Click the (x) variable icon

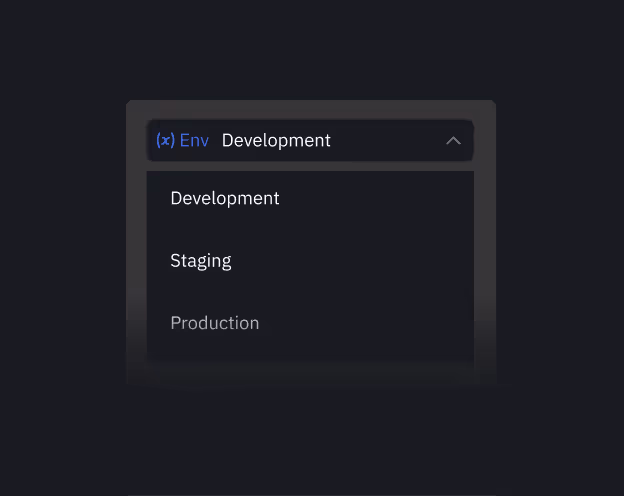click(165, 141)
